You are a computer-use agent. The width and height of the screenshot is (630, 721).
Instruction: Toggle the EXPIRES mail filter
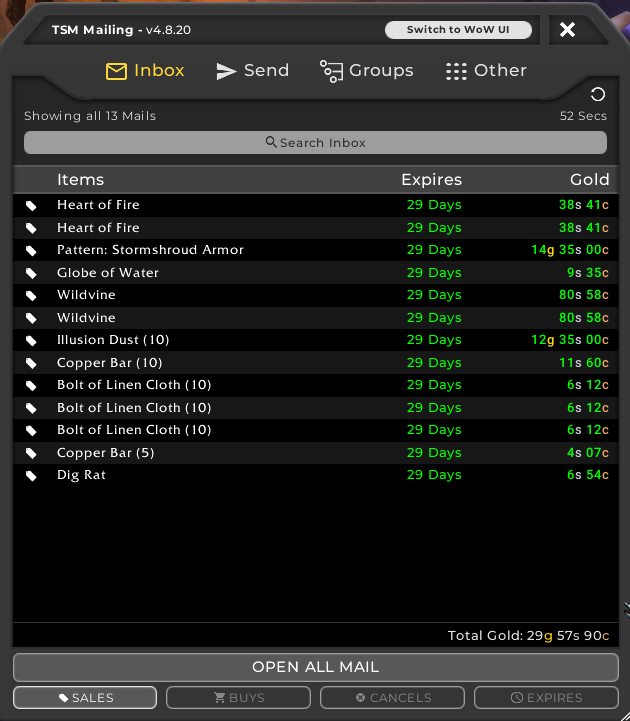[546, 698]
